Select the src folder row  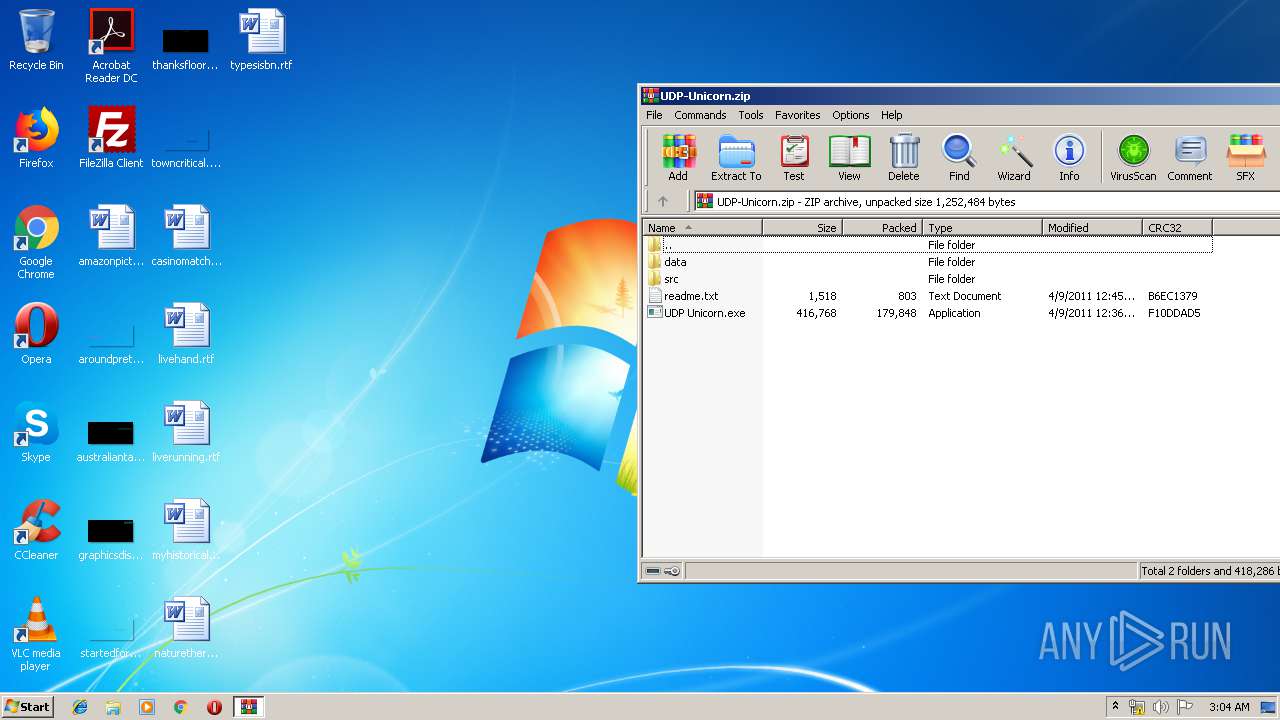pyautogui.click(x=927, y=279)
